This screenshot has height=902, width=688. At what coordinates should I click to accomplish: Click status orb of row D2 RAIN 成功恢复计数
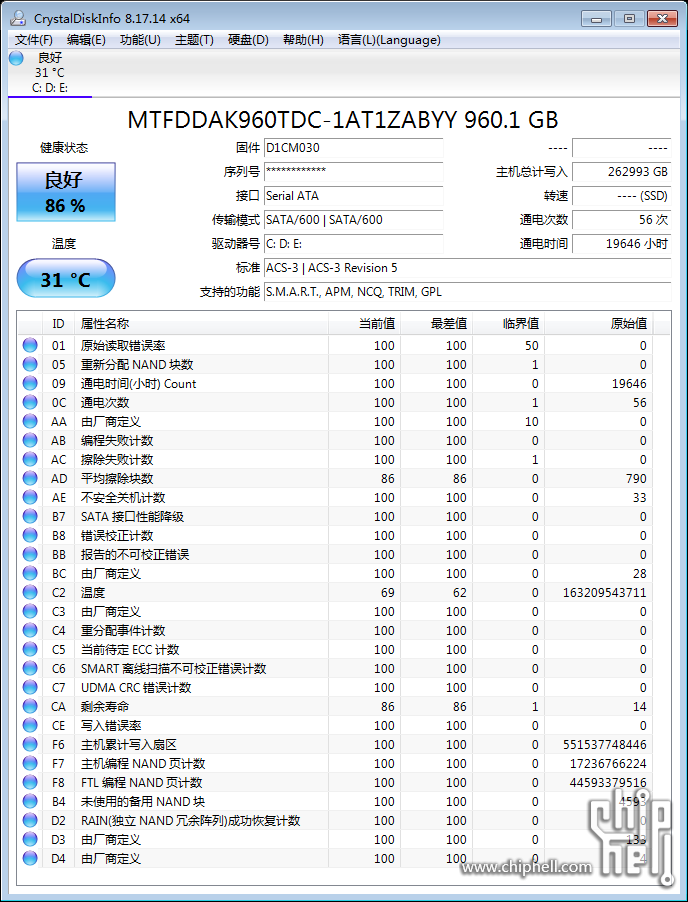(30, 820)
